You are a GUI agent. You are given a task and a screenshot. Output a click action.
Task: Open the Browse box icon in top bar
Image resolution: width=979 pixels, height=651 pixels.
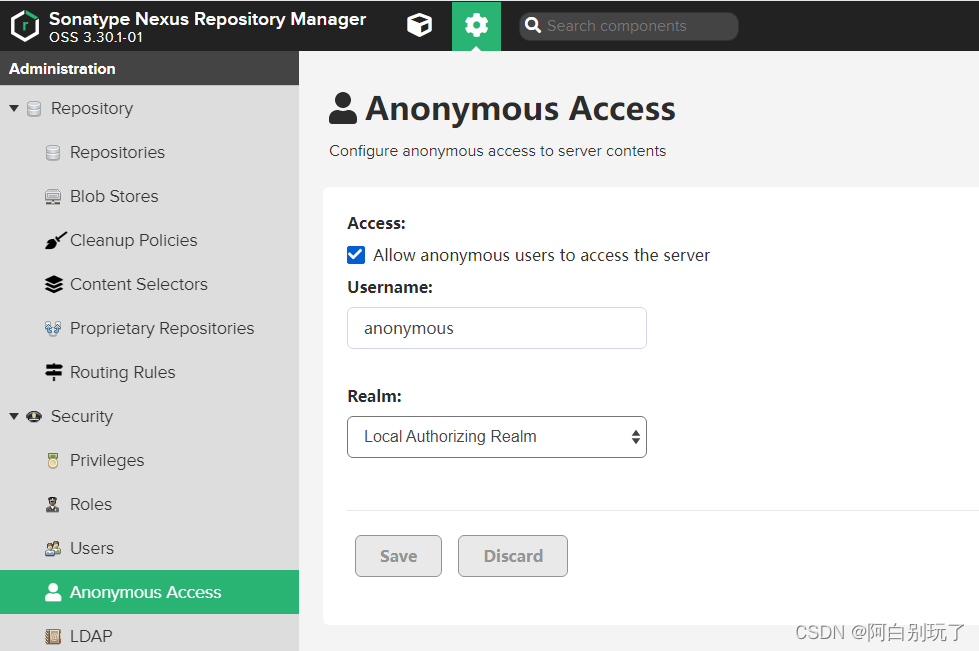pyautogui.click(x=419, y=25)
